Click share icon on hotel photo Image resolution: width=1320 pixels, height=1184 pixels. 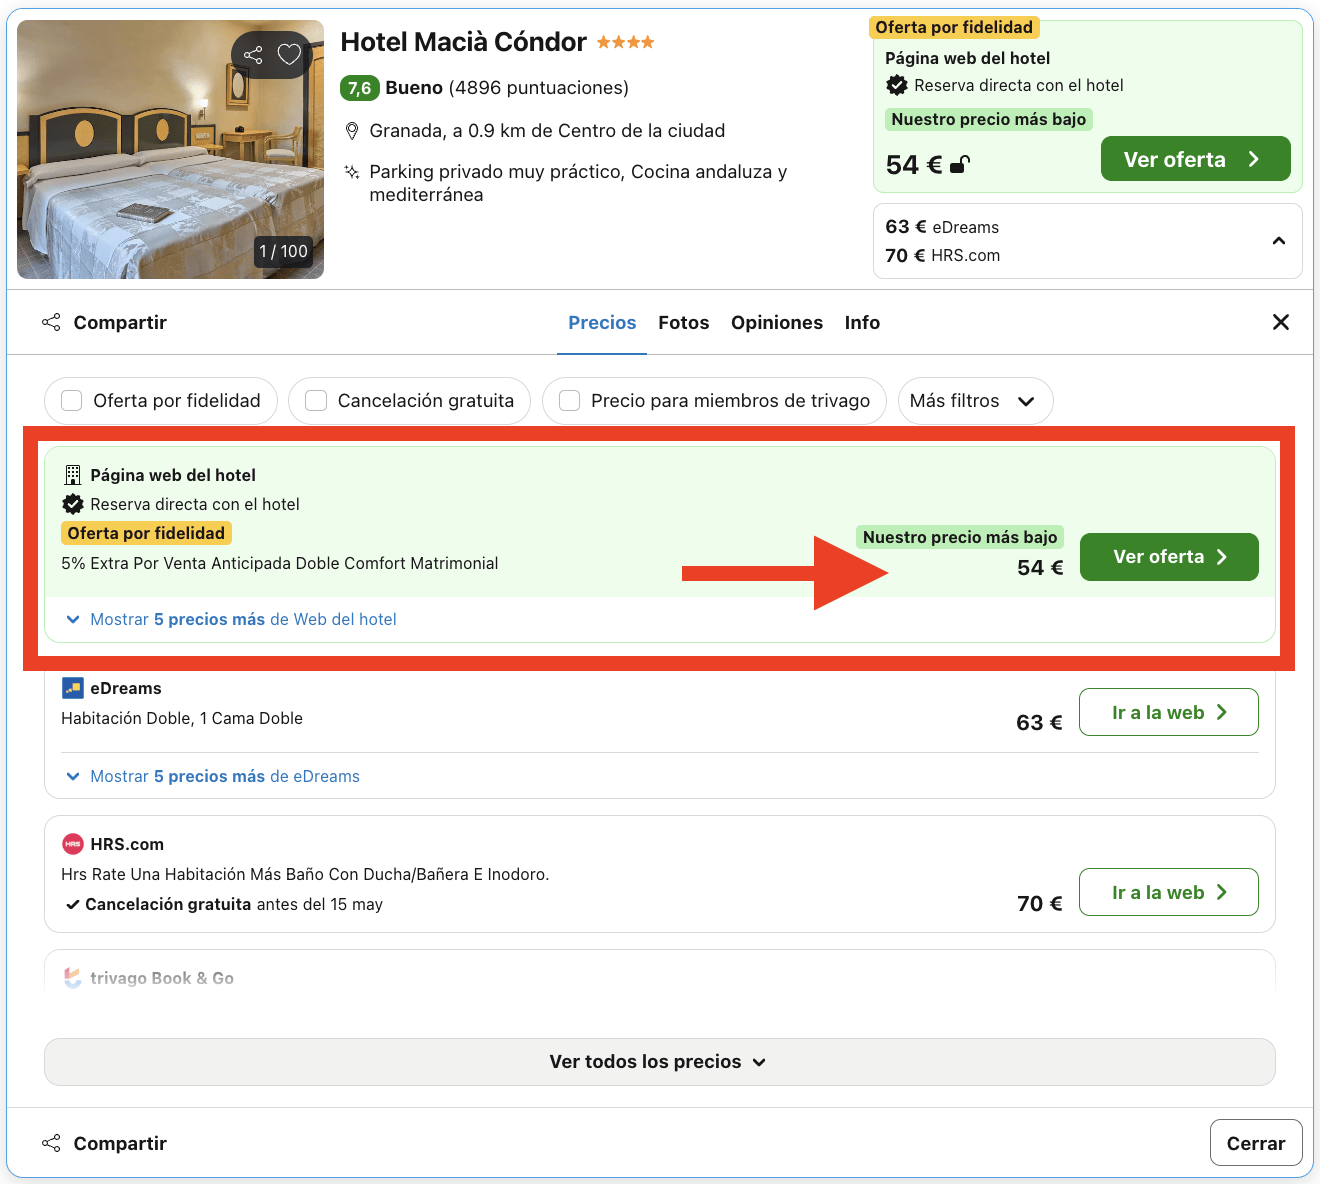(x=253, y=55)
